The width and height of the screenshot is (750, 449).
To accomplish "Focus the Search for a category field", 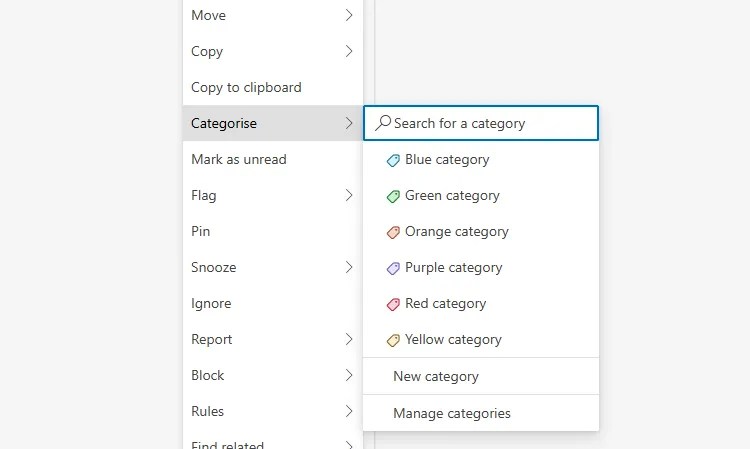I will 490,123.
